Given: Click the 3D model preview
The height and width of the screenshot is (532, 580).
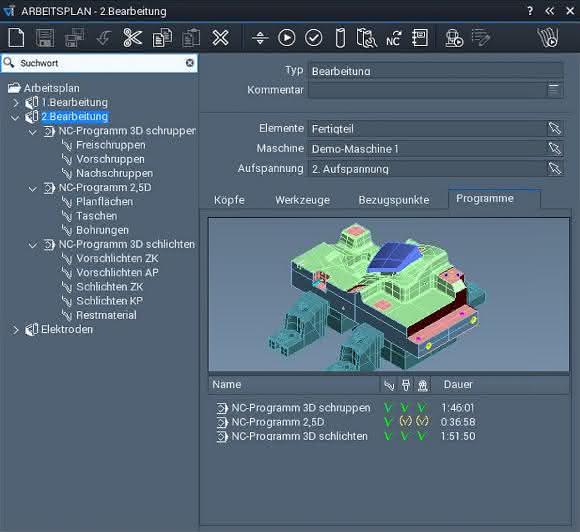Looking at the screenshot, I should [x=389, y=294].
